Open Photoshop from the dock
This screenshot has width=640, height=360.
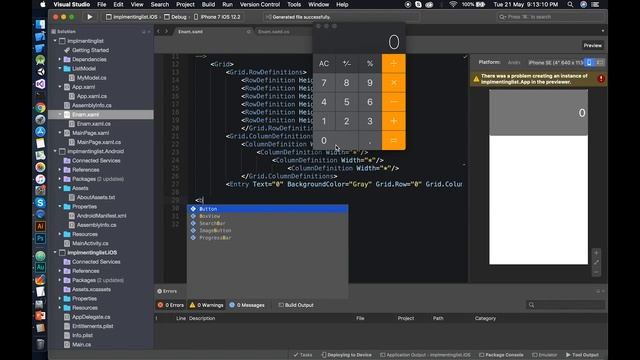40,238
